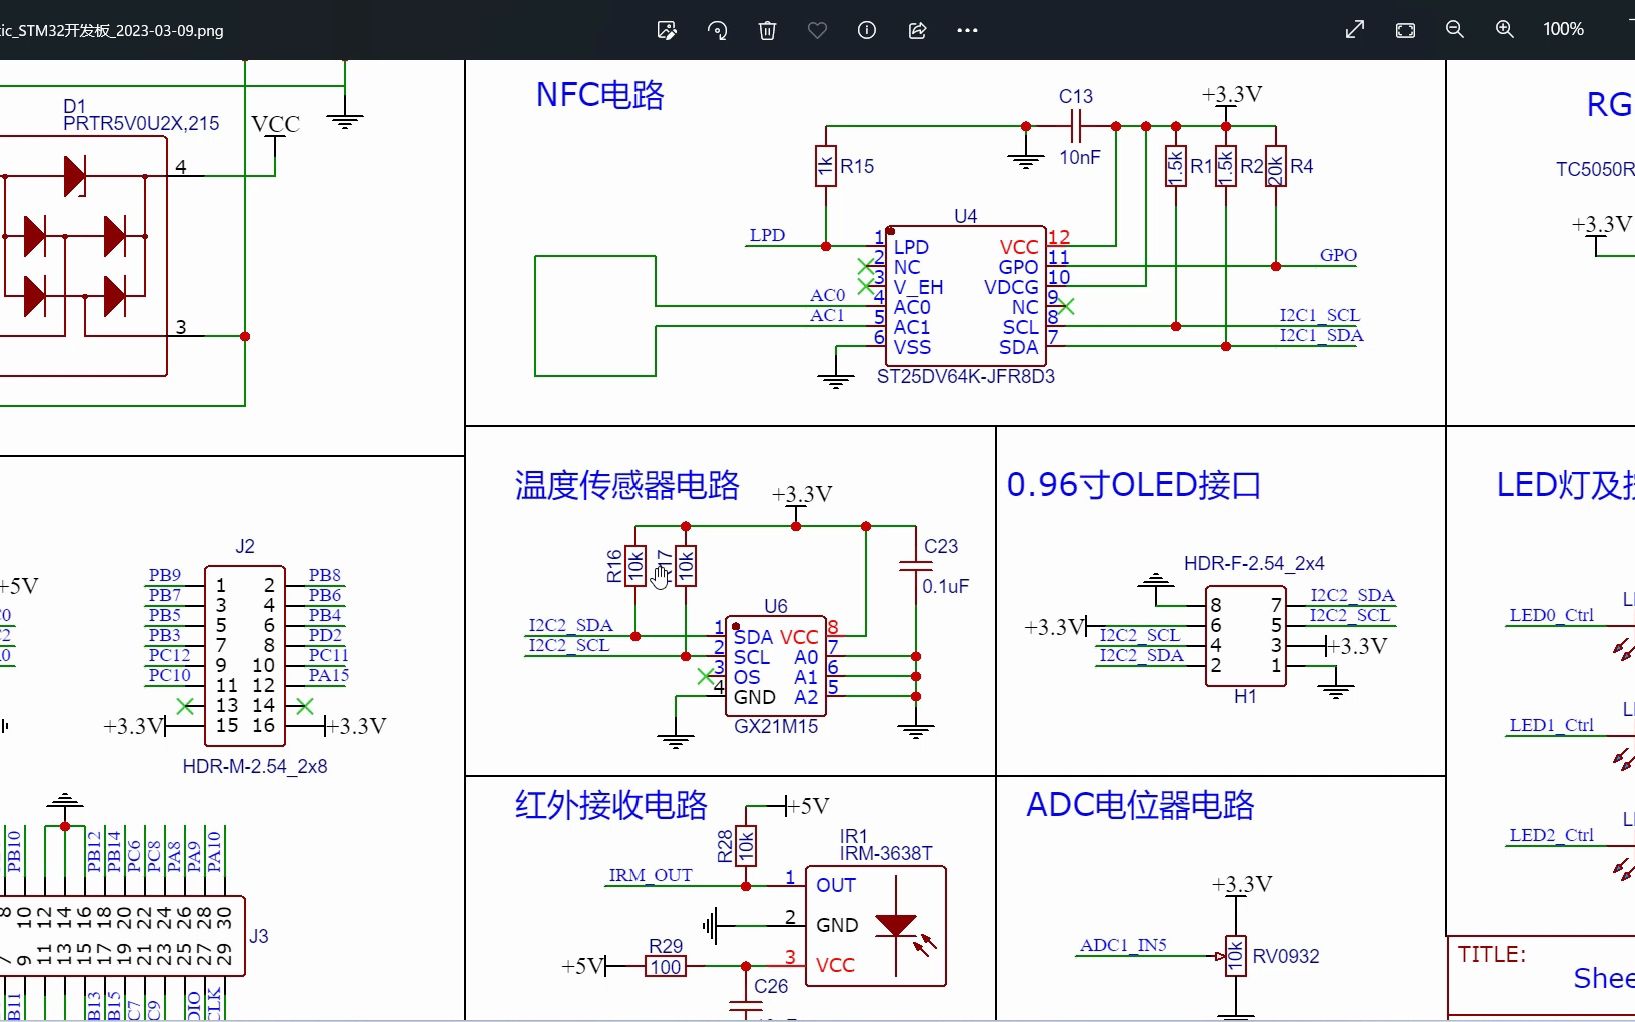Click the LED0_Ctrl net label
Viewport: 1635px width, 1022px height.
click(x=1551, y=616)
